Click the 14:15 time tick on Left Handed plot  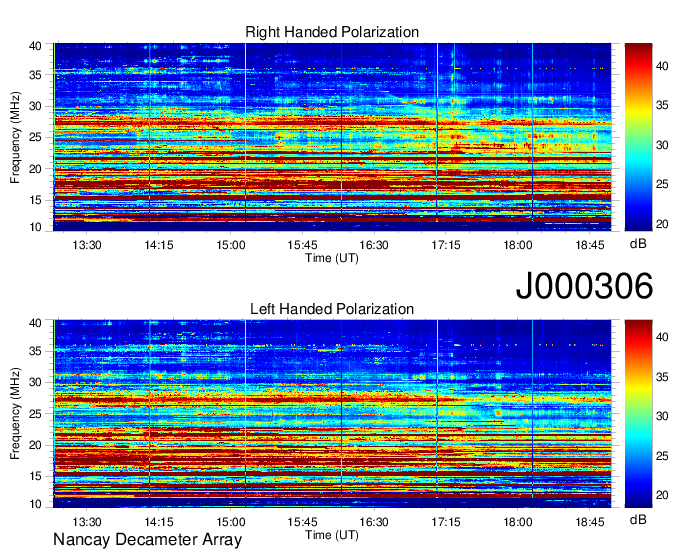click(x=159, y=522)
